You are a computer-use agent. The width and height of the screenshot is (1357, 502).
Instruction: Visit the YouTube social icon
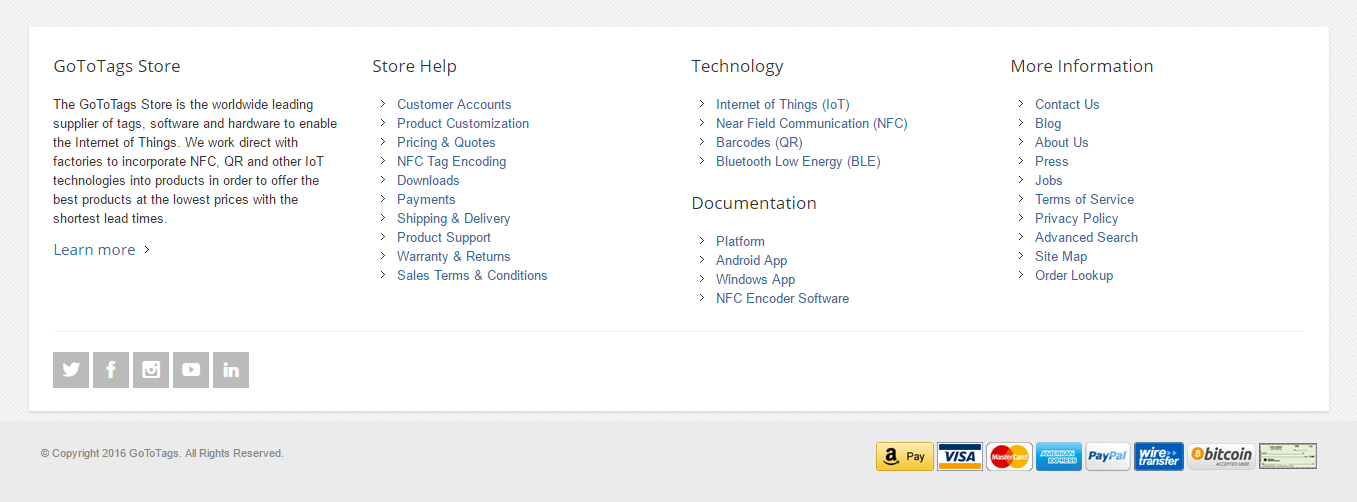coord(191,370)
